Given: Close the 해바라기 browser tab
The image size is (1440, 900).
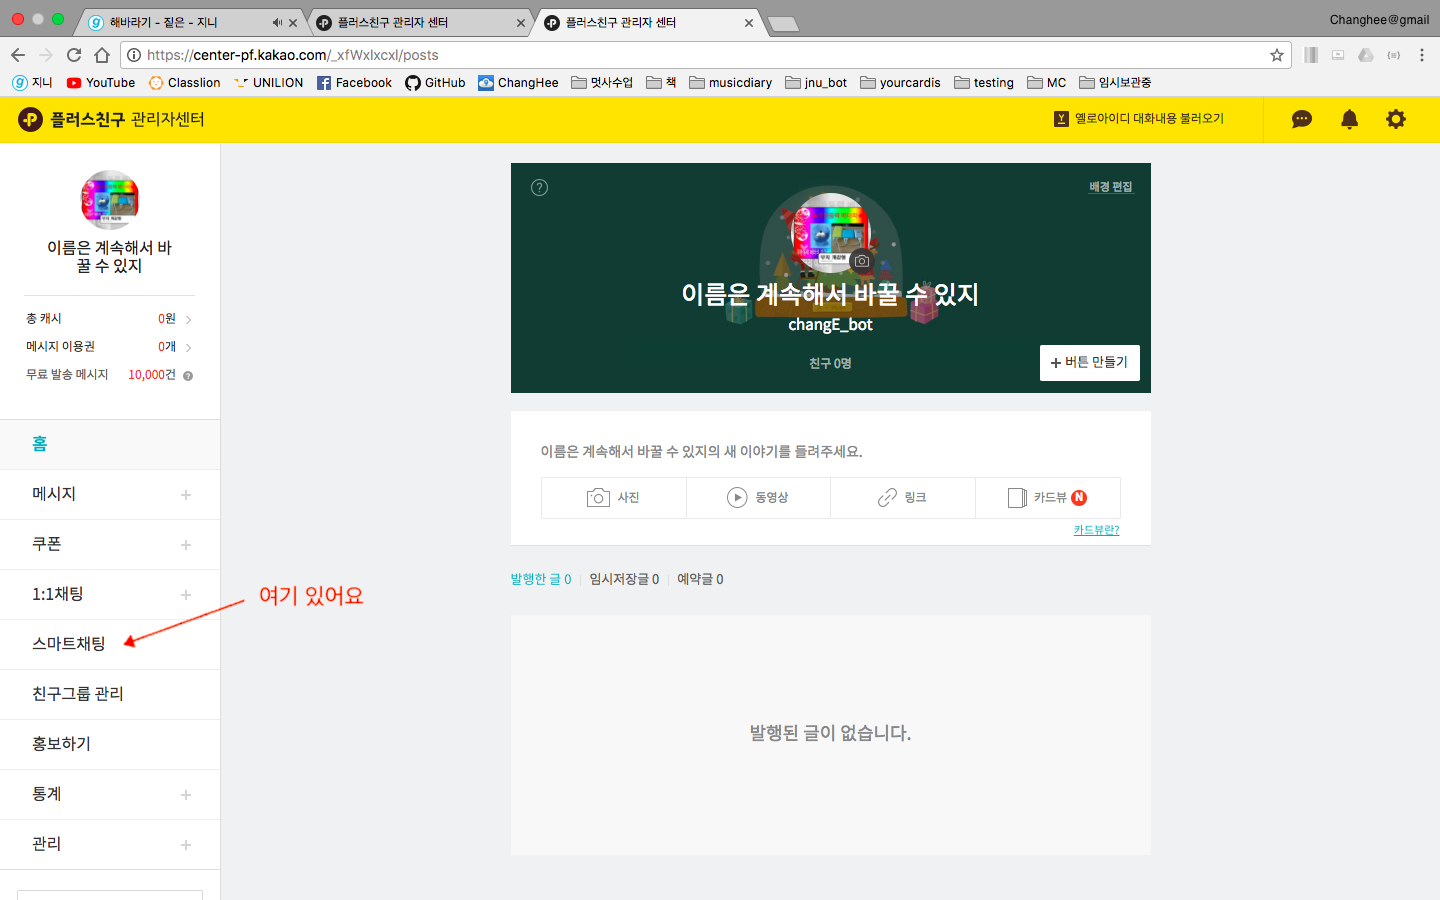Looking at the screenshot, I should coord(293,23).
